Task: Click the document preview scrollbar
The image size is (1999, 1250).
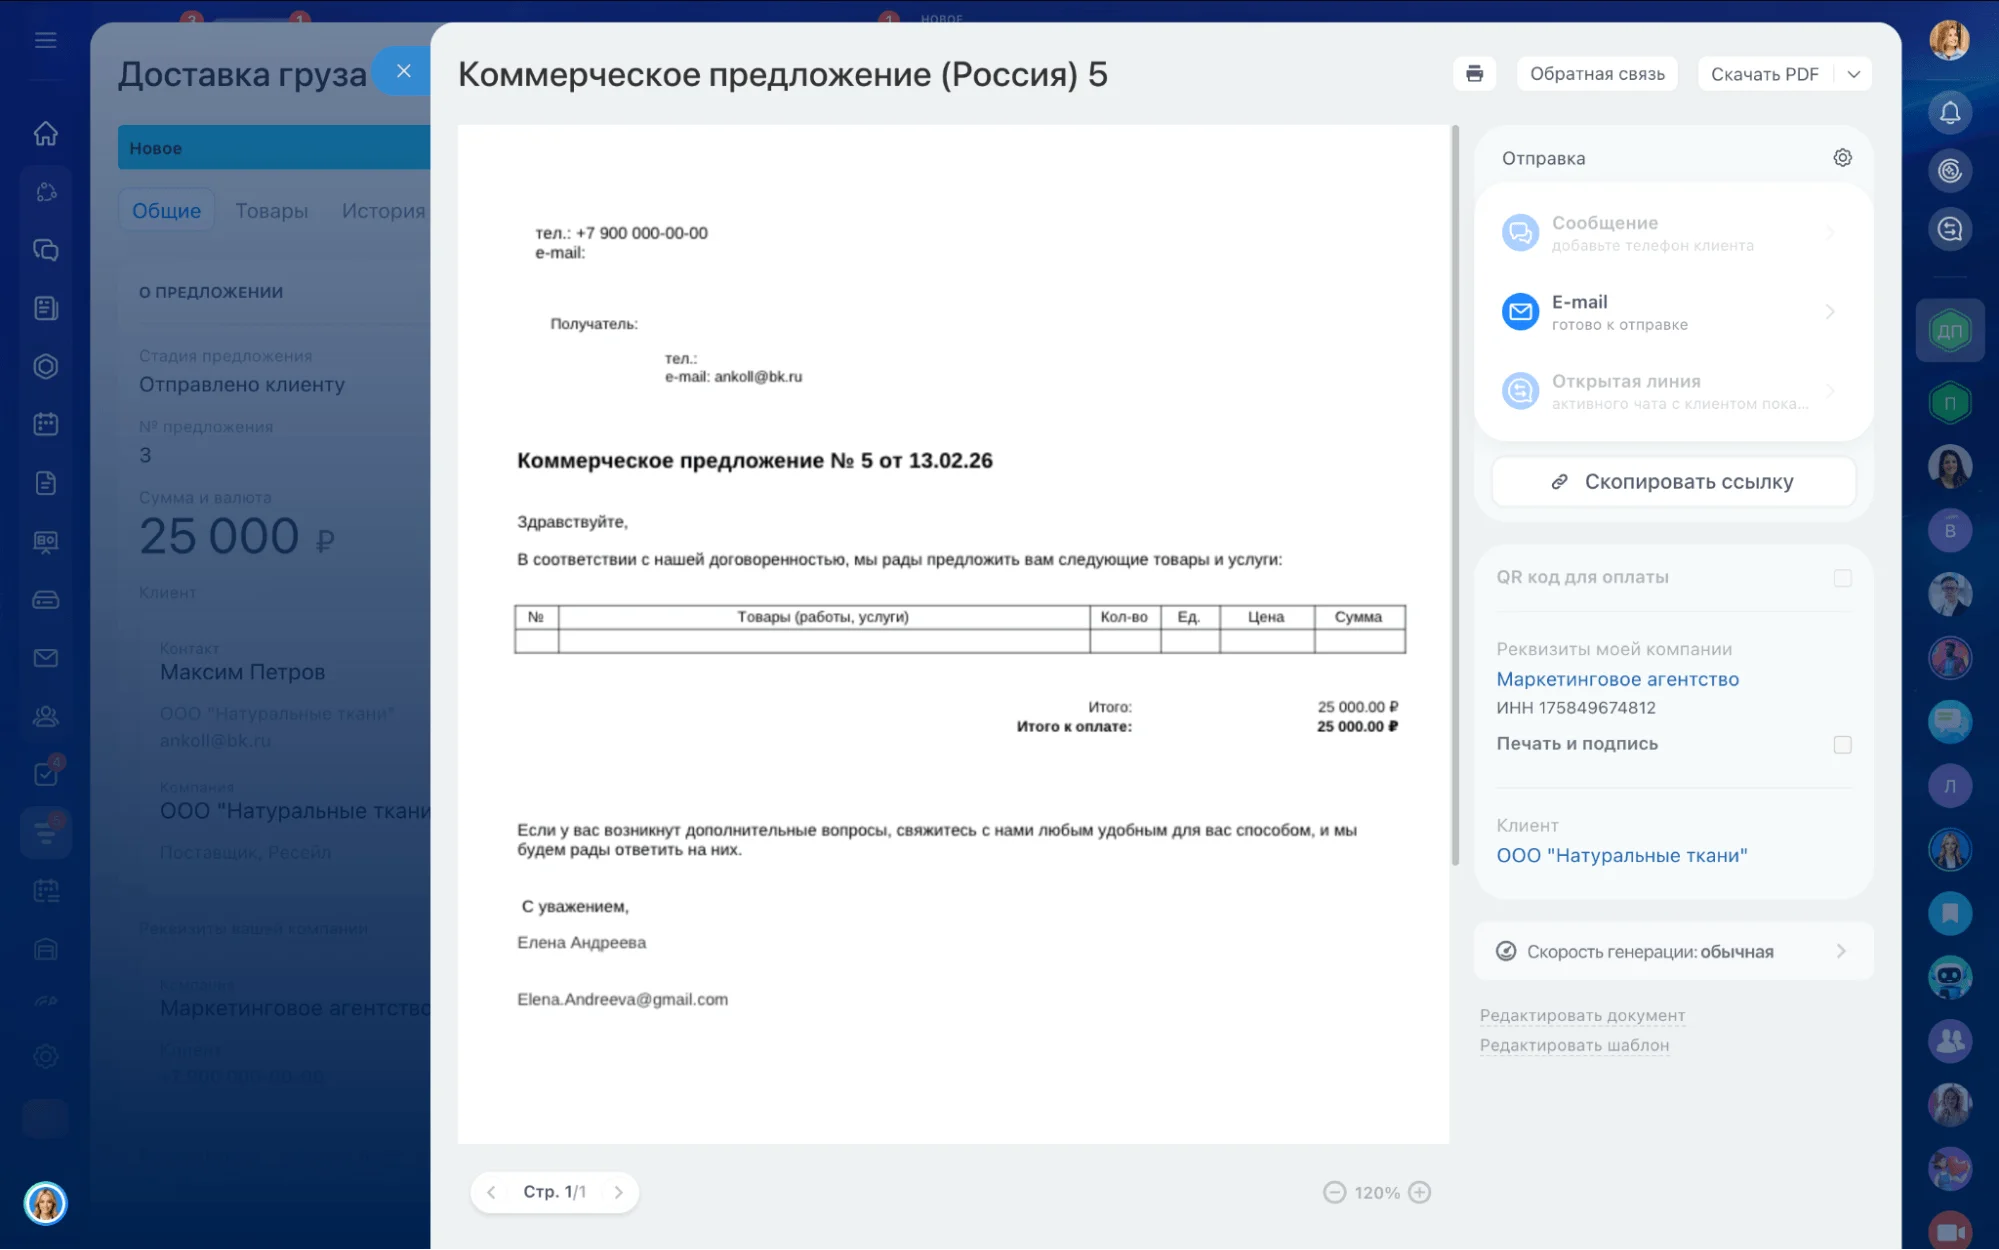Action: (x=1455, y=495)
